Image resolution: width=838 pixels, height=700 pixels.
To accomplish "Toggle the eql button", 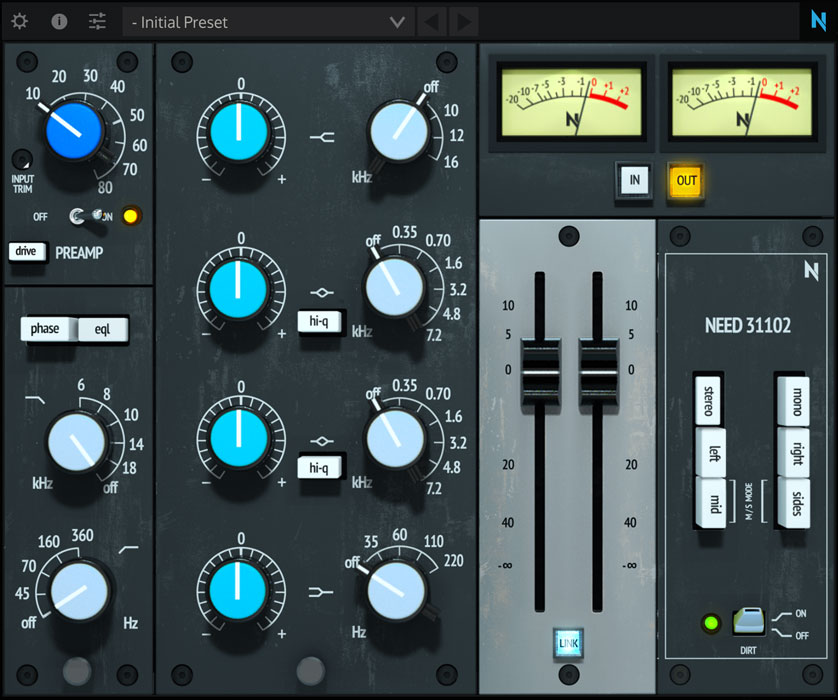I will coord(103,329).
